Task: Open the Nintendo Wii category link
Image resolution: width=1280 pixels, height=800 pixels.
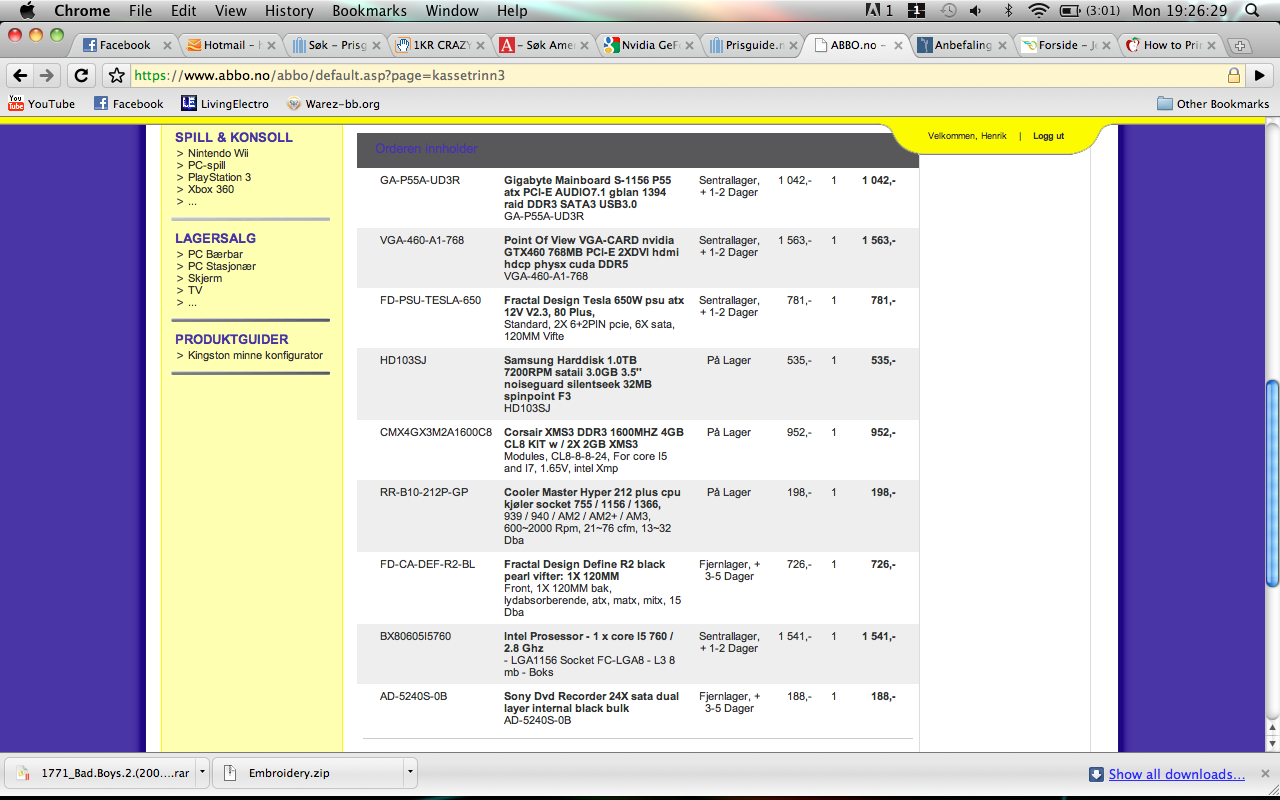Action: (218, 153)
